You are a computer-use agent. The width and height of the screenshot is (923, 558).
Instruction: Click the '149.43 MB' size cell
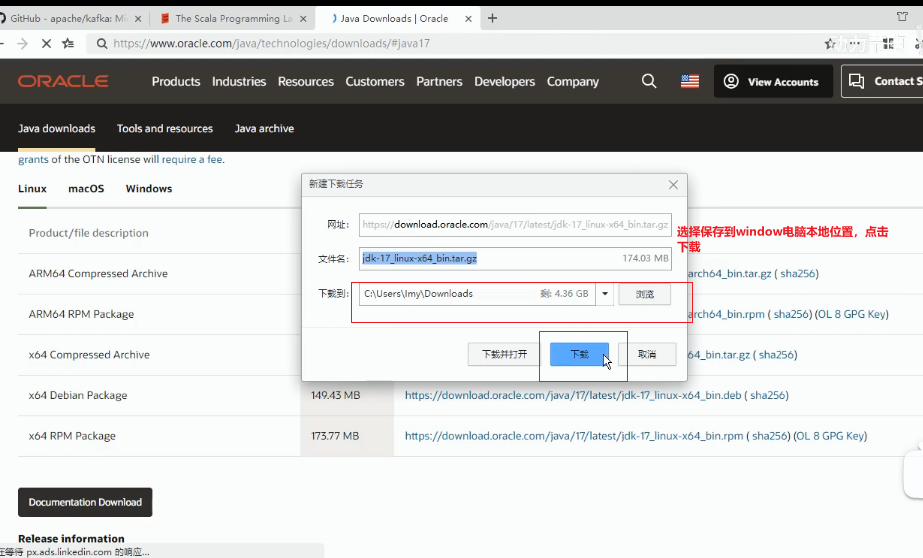click(336, 396)
